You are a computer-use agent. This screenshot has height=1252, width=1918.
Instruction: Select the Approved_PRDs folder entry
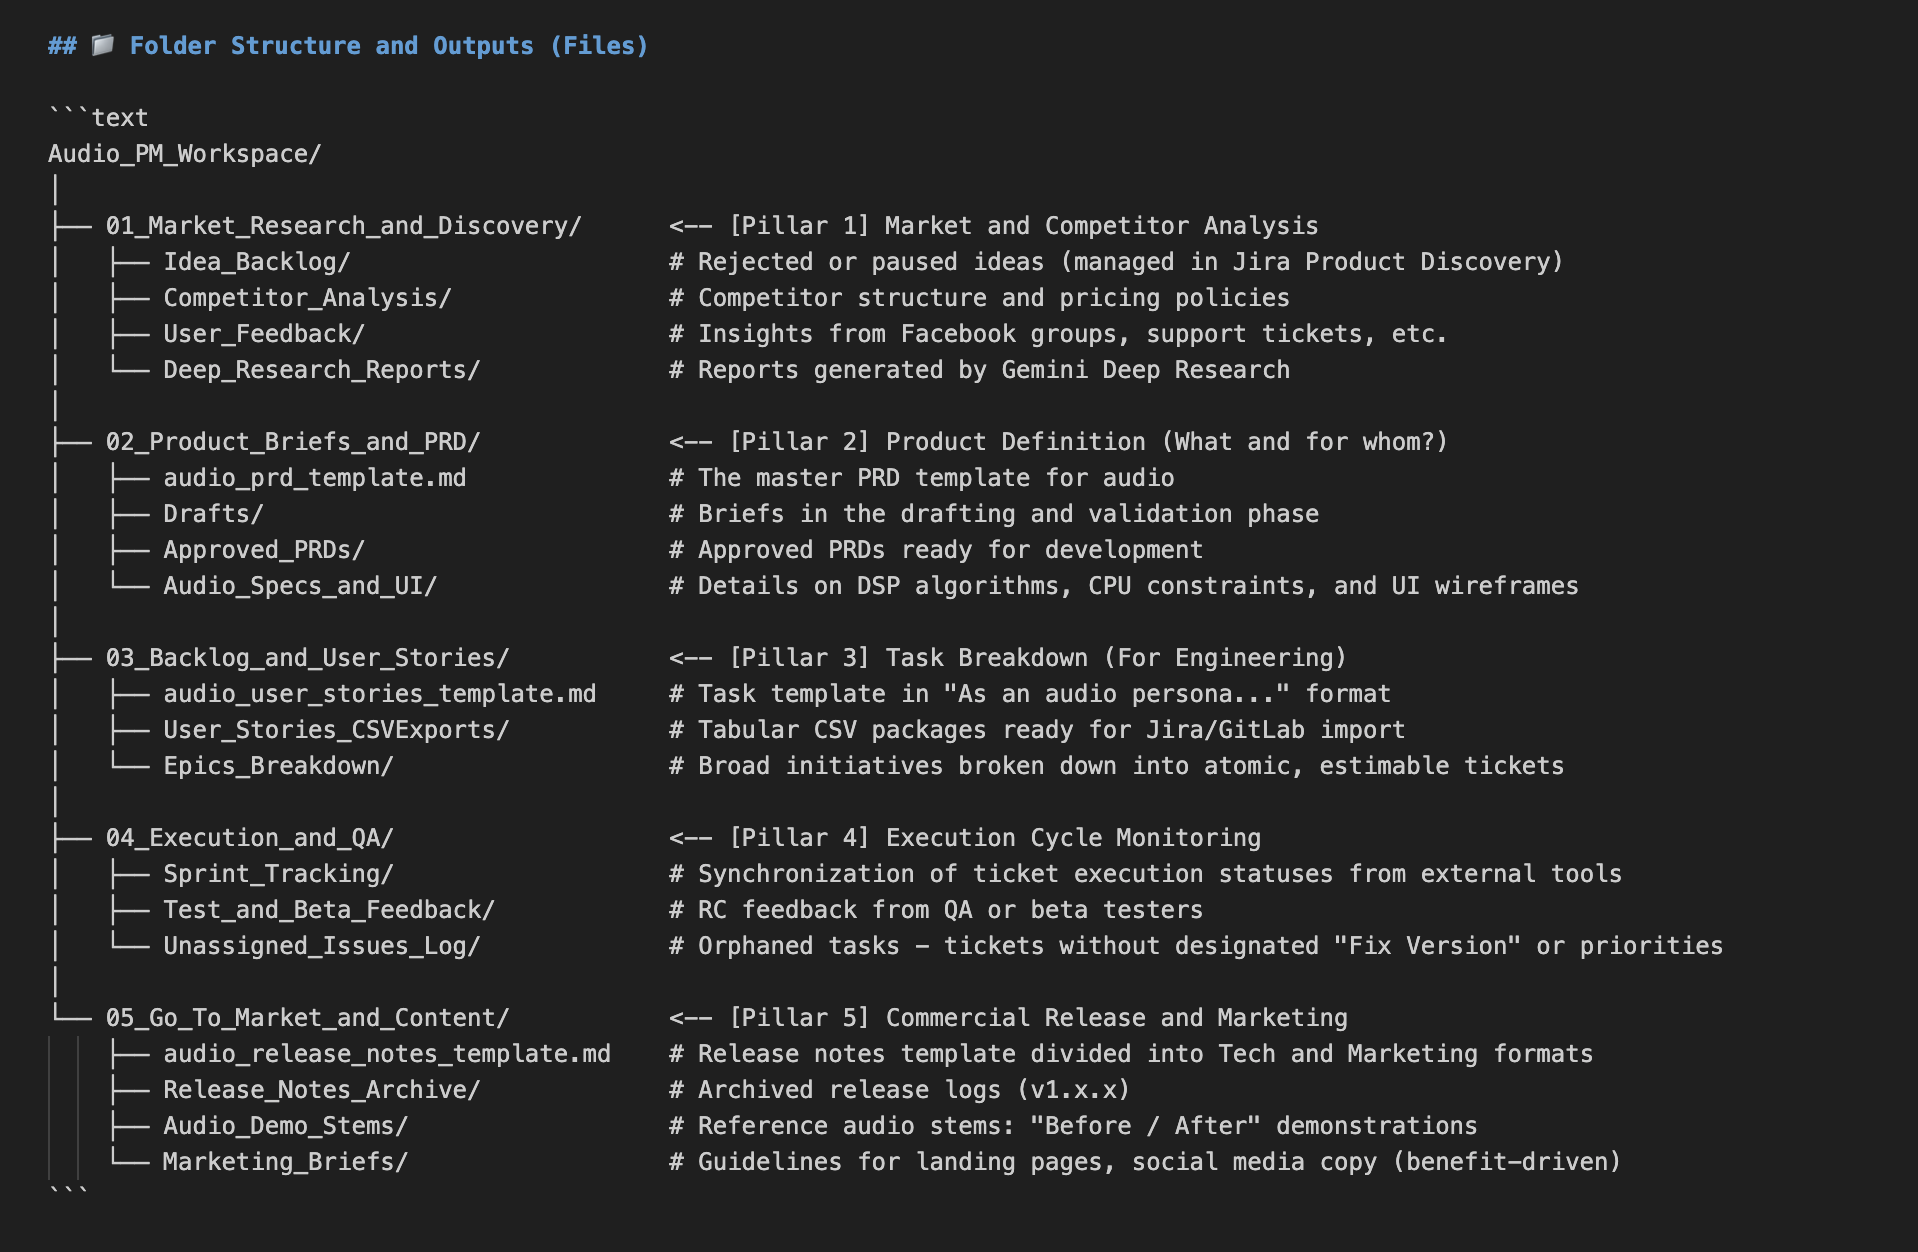(264, 550)
